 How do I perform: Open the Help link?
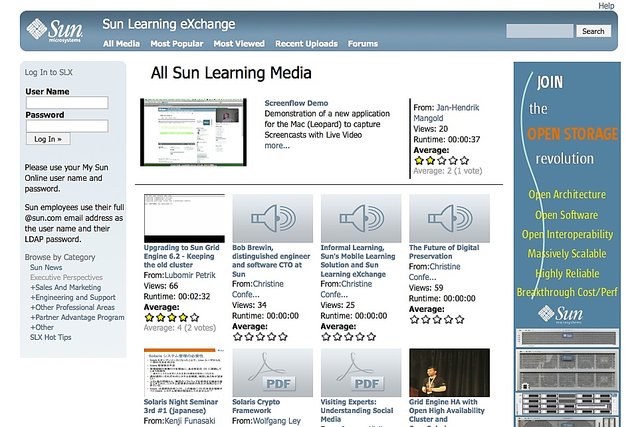(x=606, y=6)
